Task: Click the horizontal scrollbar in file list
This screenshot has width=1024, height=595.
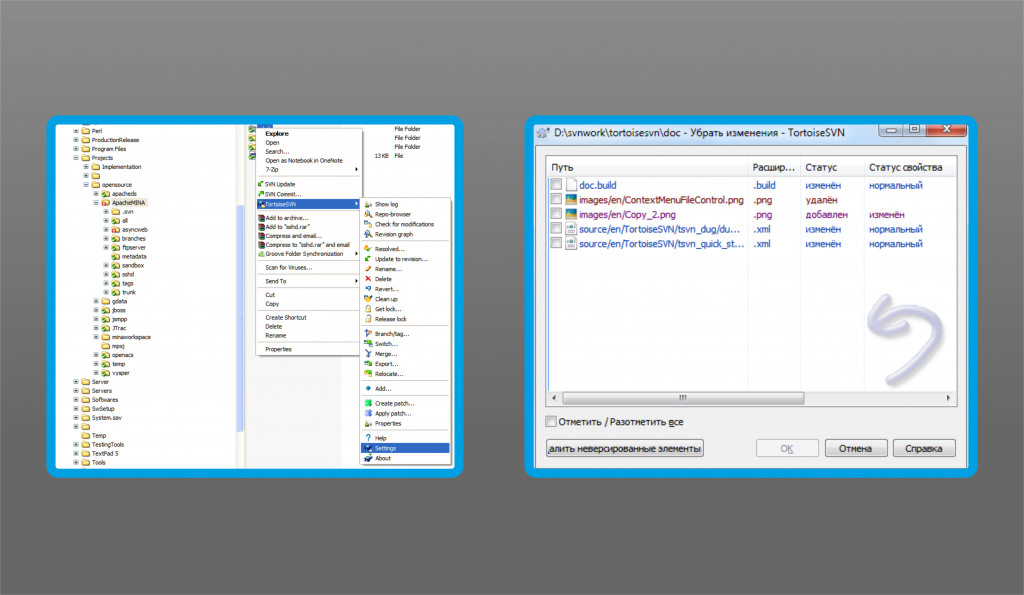Action: coord(683,398)
